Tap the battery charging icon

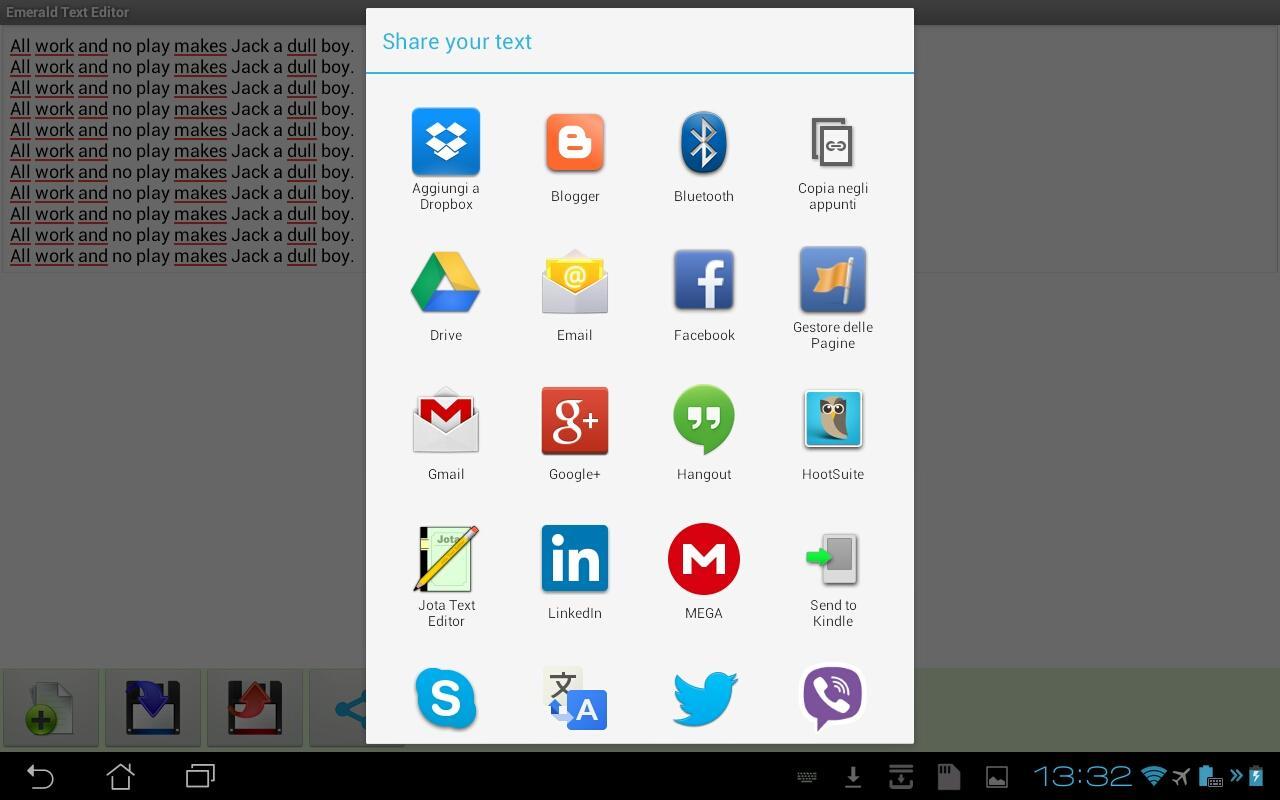click(1257, 776)
